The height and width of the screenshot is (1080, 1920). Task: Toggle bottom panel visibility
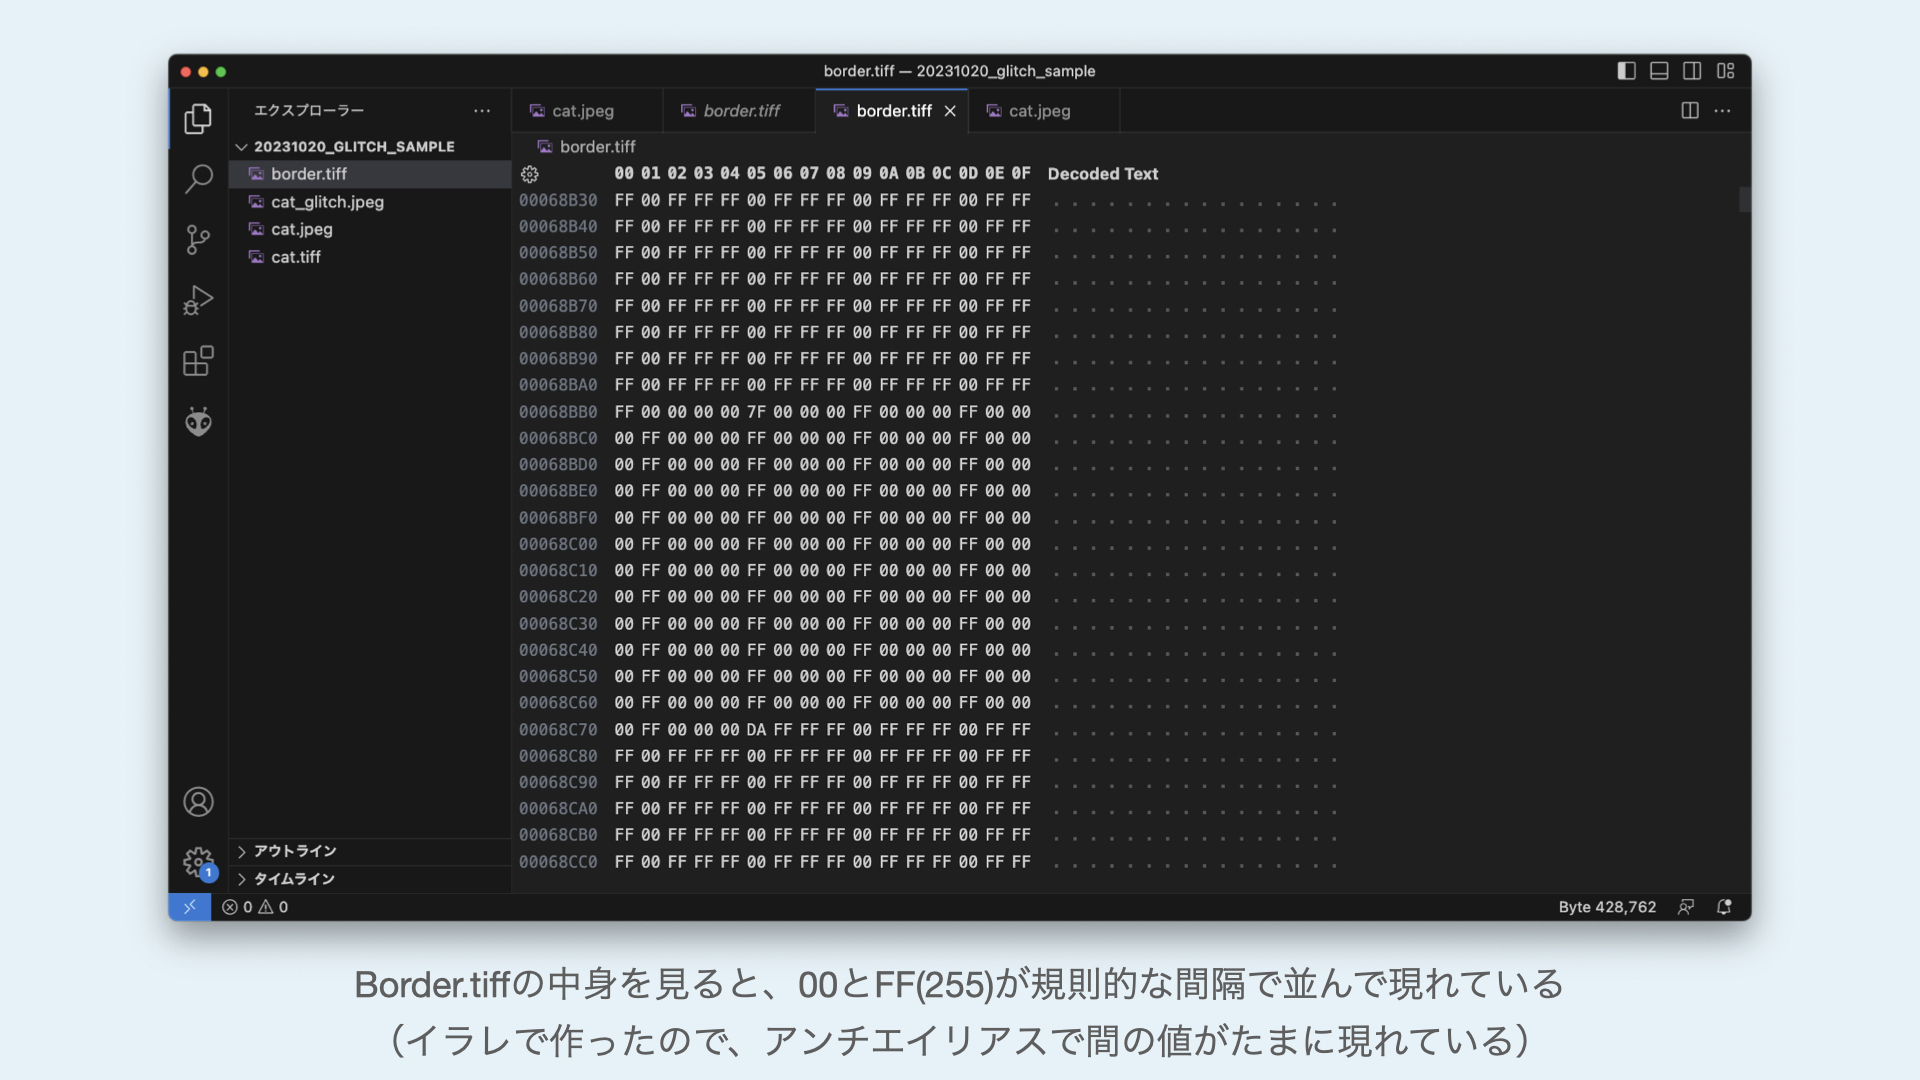coord(1659,71)
